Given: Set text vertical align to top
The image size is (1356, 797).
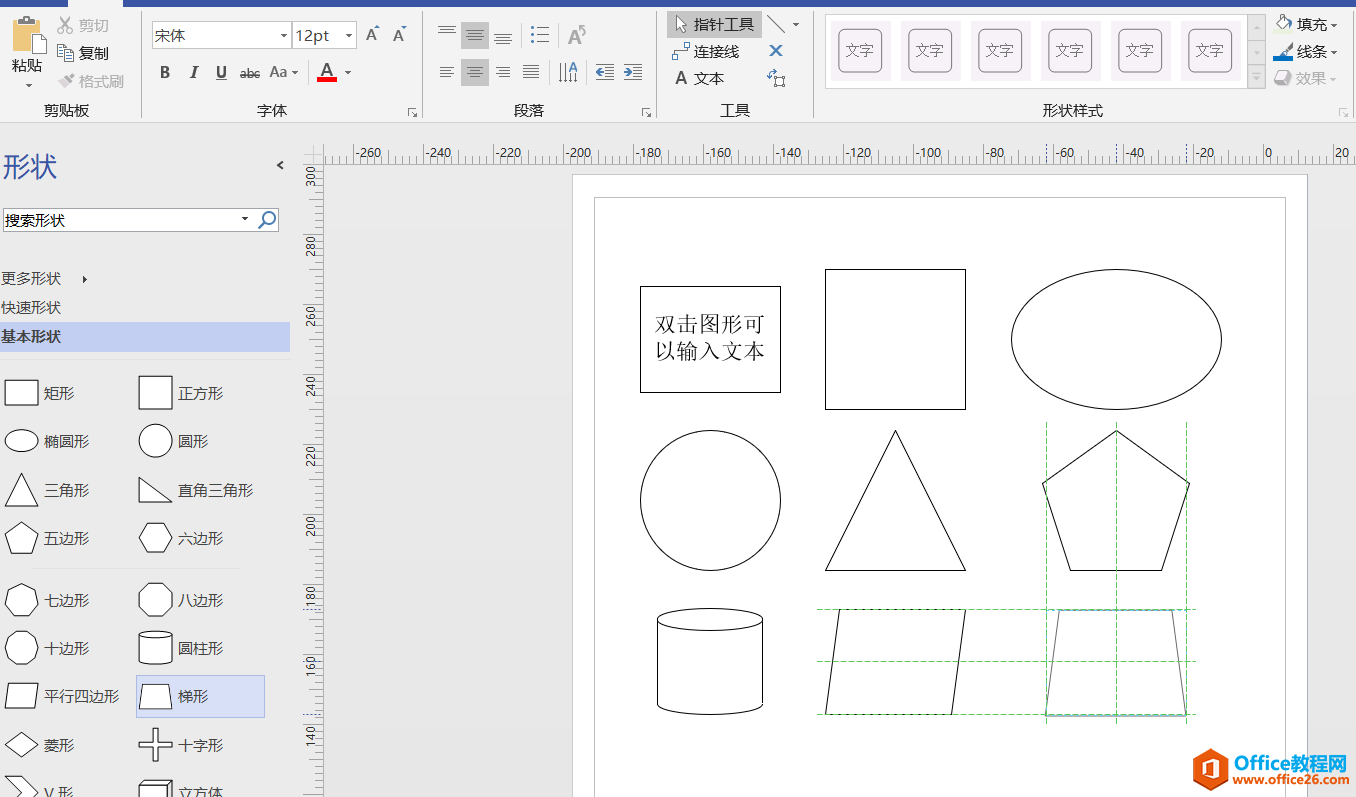Looking at the screenshot, I should point(447,35).
